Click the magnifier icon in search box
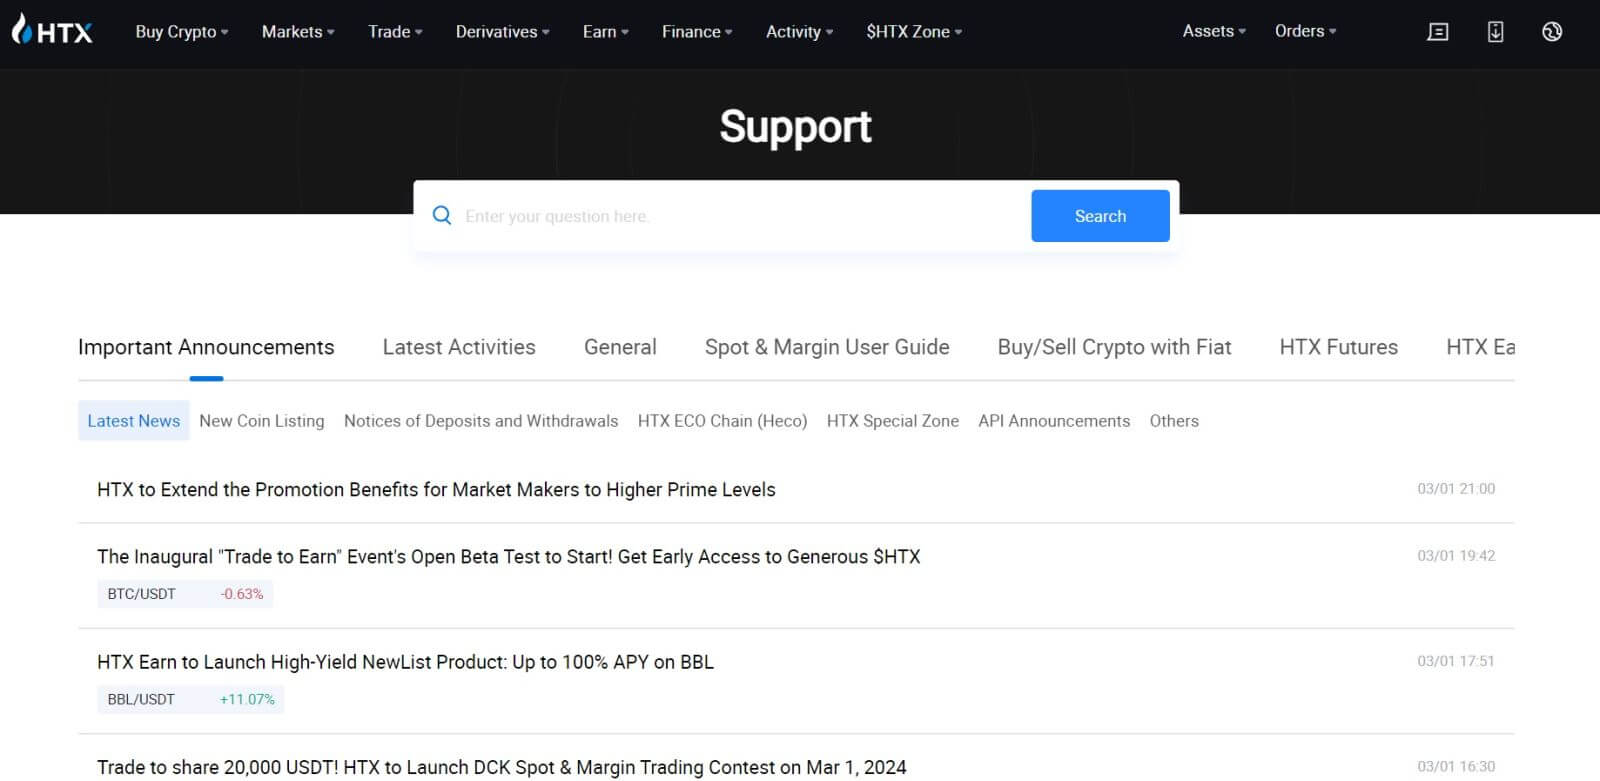The width and height of the screenshot is (1600, 781). coord(441,216)
